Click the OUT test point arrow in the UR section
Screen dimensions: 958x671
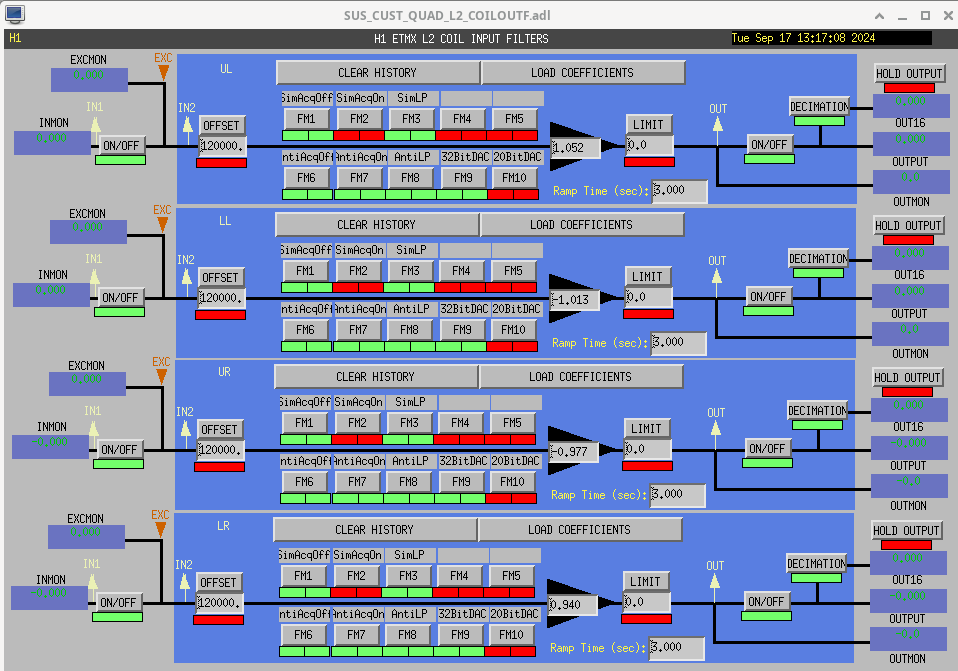tap(715, 428)
